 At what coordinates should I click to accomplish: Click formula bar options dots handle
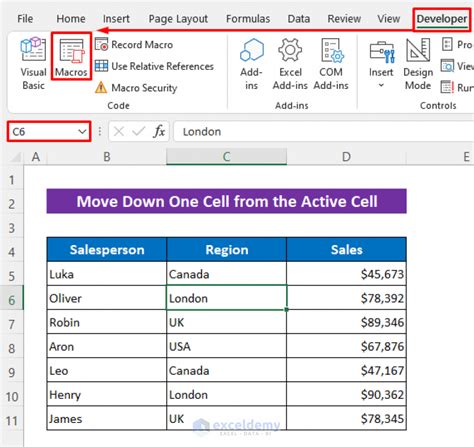click(100, 132)
